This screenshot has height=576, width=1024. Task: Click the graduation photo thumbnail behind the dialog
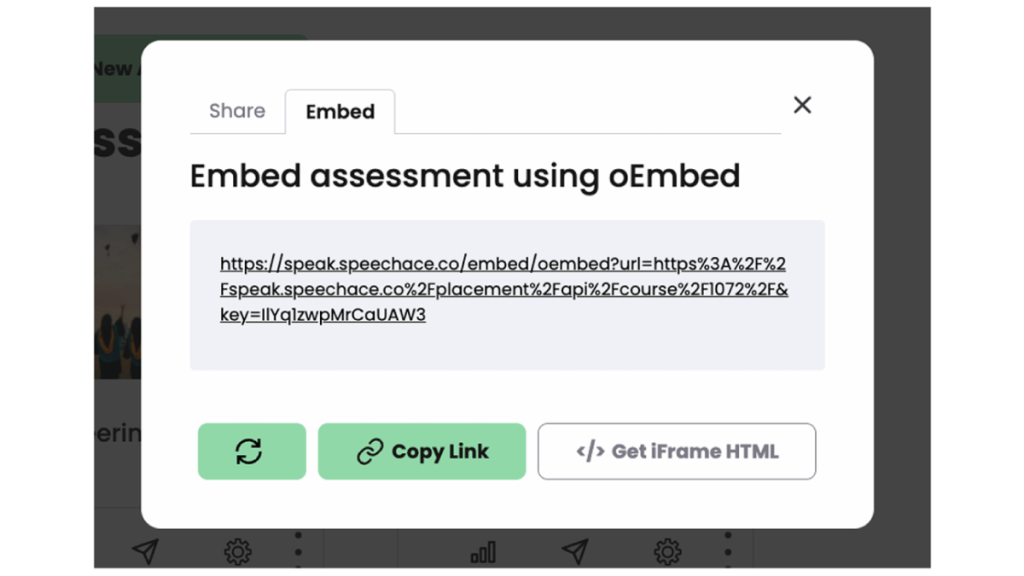click(117, 300)
